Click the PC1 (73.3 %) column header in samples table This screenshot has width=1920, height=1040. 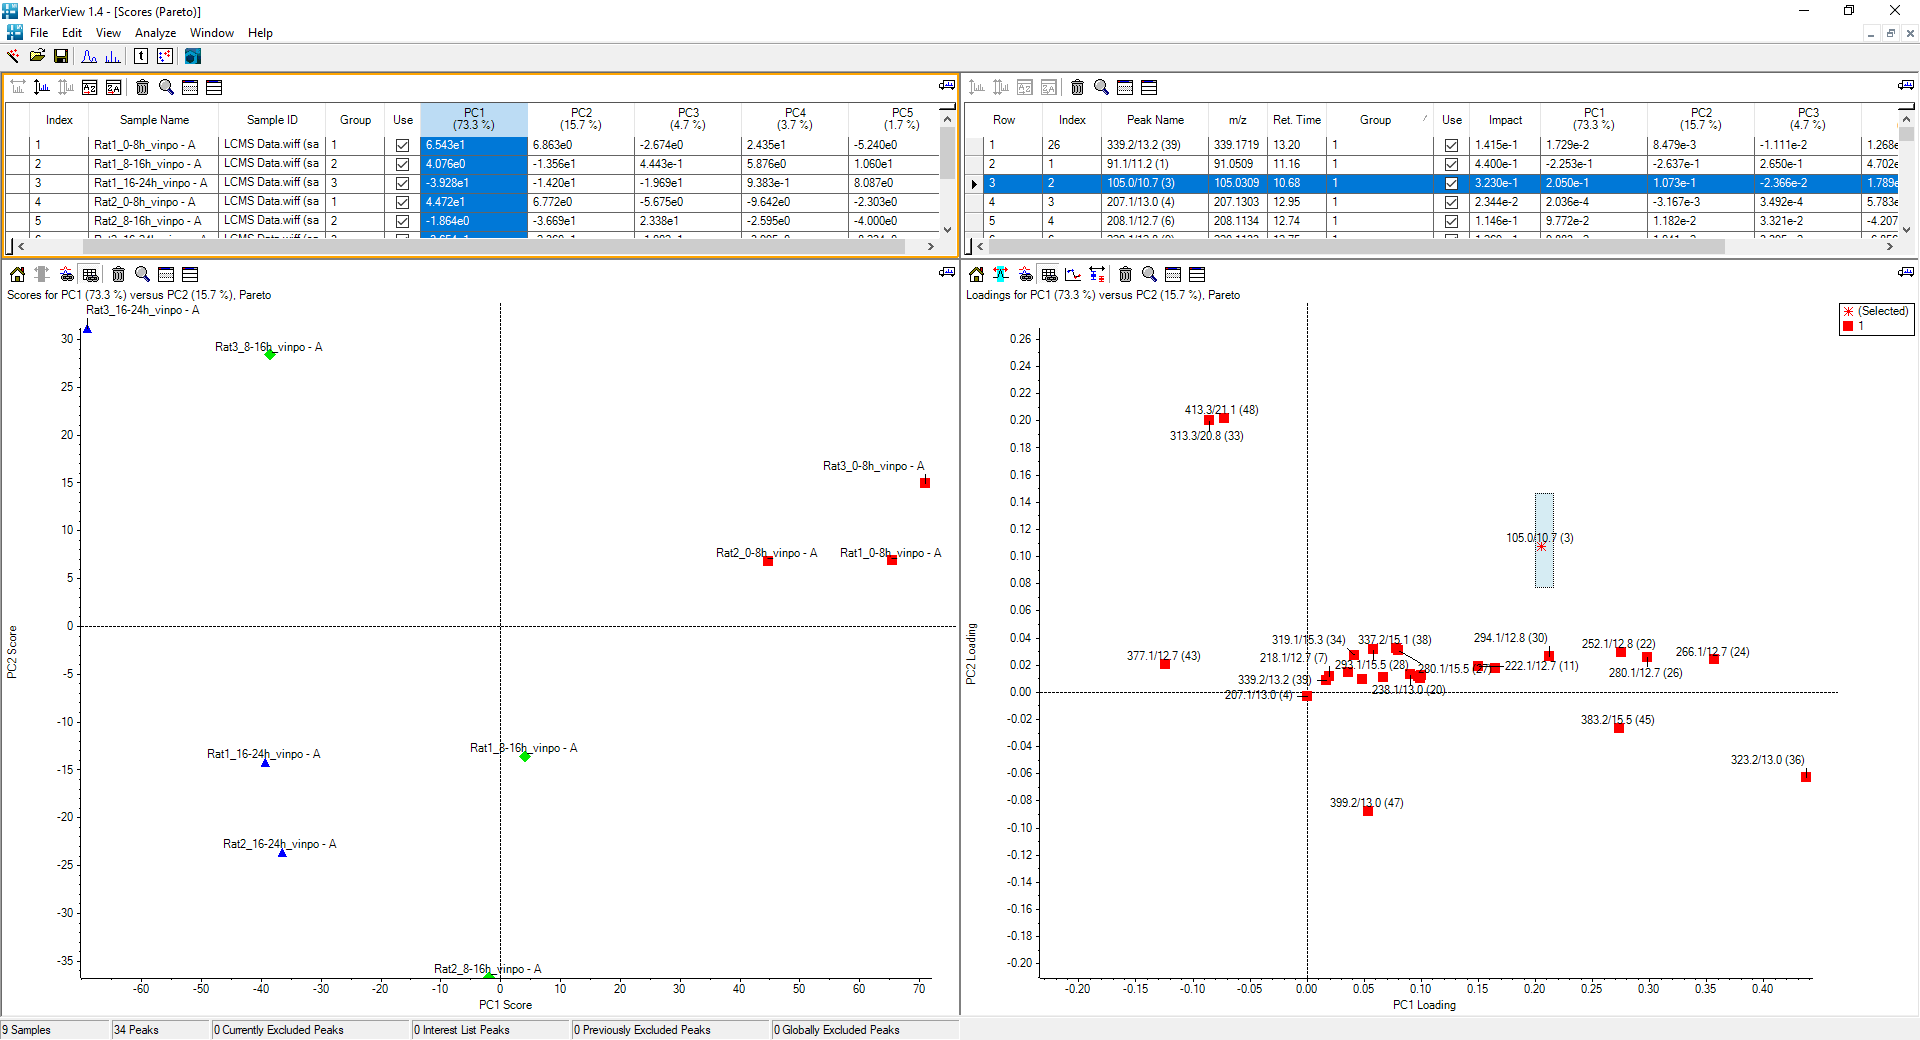(x=473, y=119)
